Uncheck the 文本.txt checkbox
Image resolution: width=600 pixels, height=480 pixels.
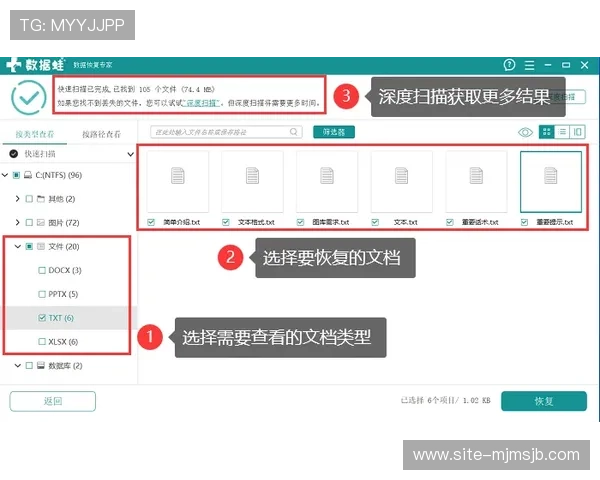tap(375, 222)
